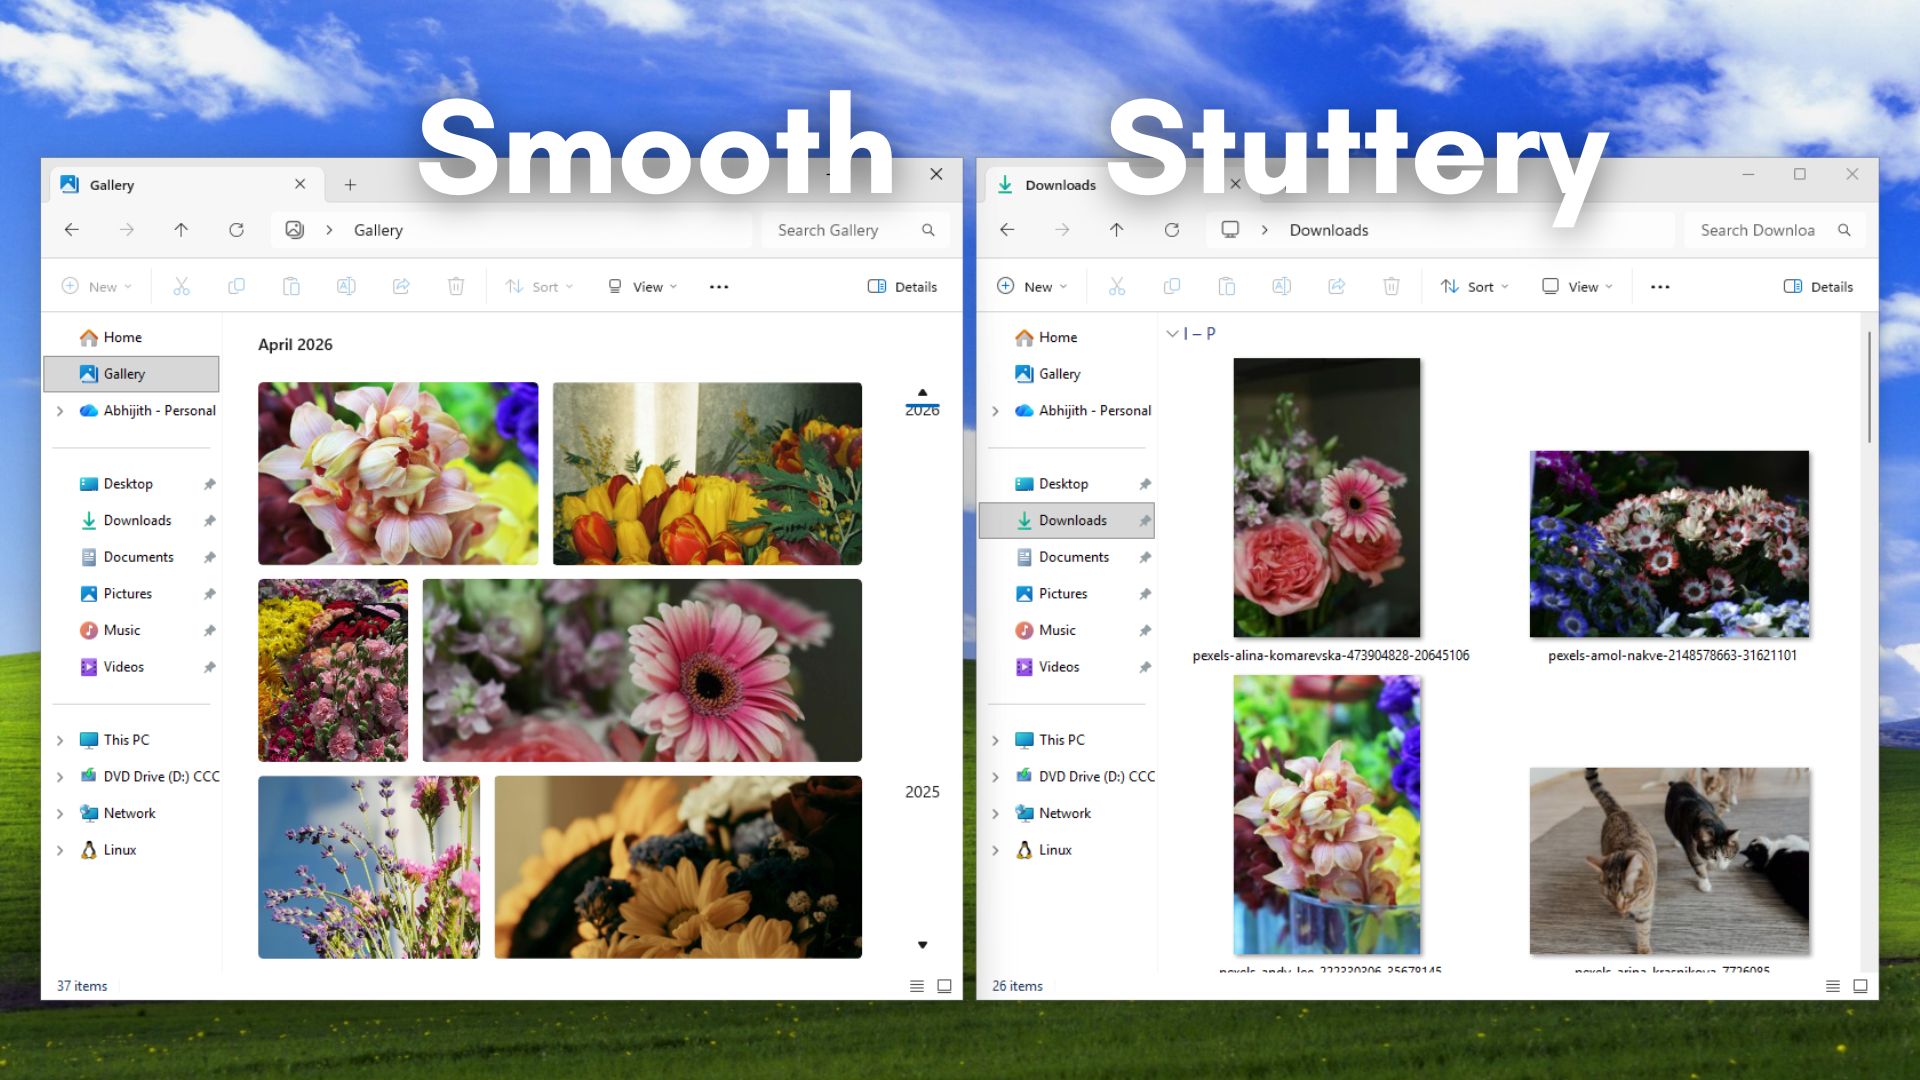This screenshot has height=1080, width=1920.
Task: Toggle the Details pane in the Gallery window
Action: coord(901,286)
